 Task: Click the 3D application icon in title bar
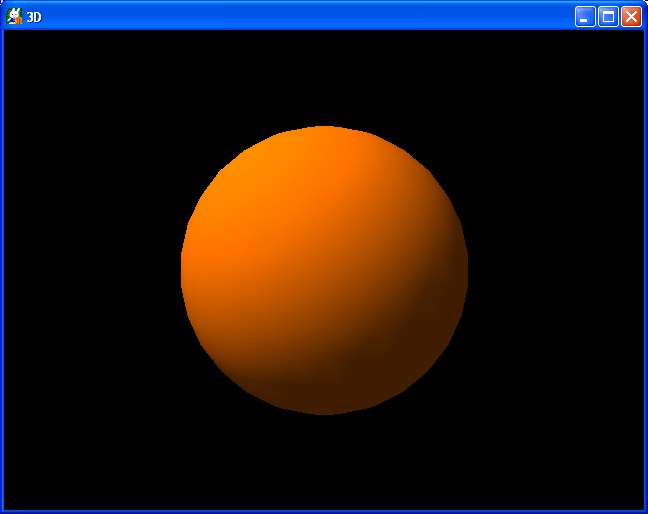click(14, 16)
